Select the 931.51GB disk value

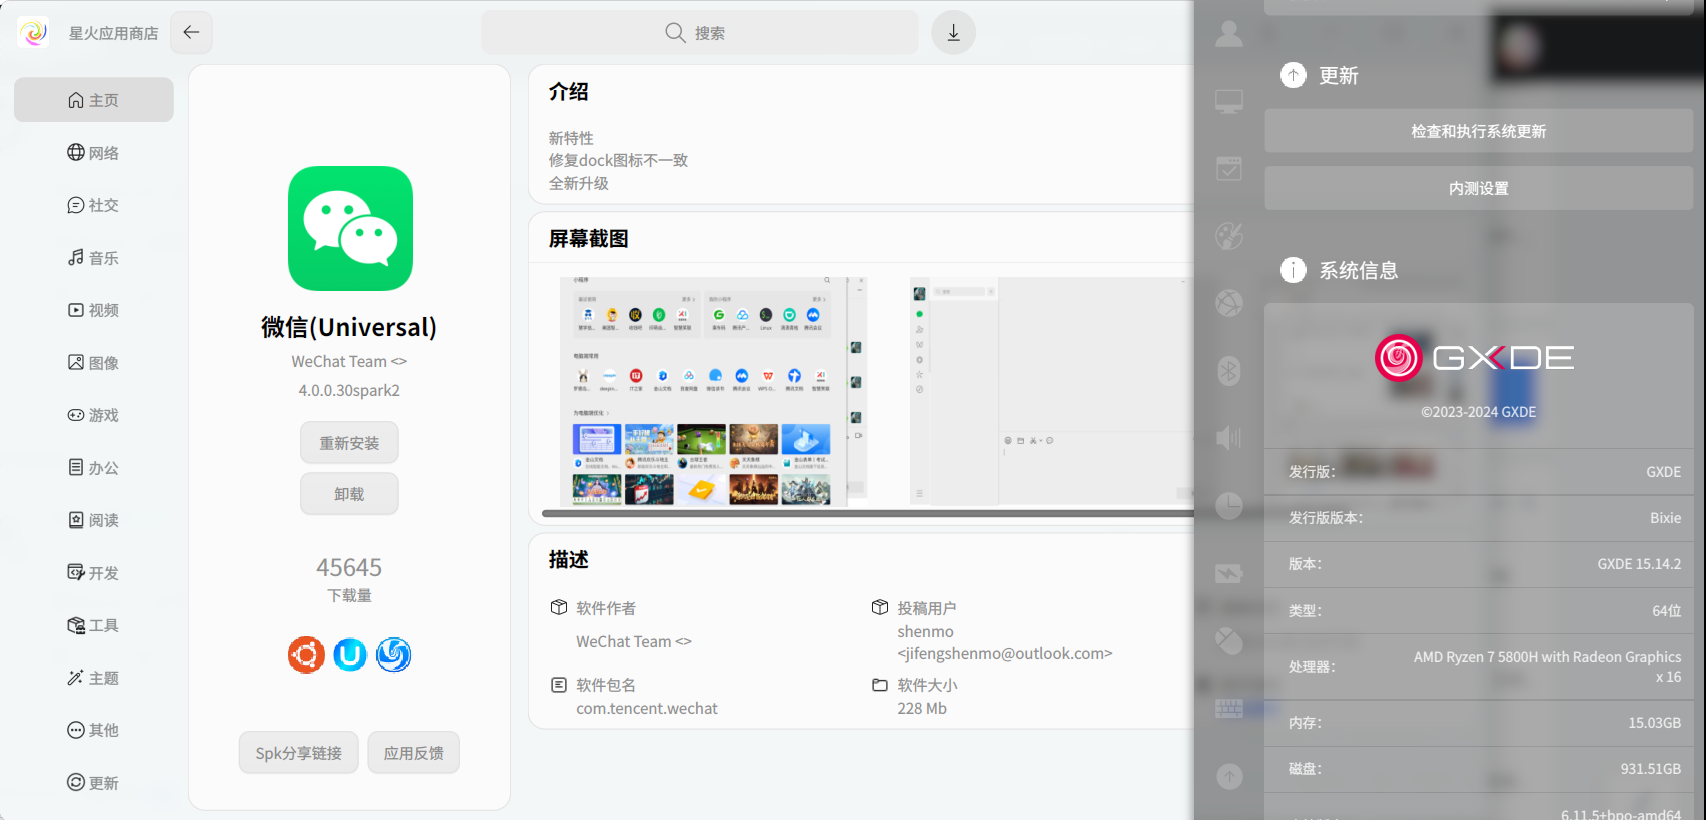[1651, 768]
